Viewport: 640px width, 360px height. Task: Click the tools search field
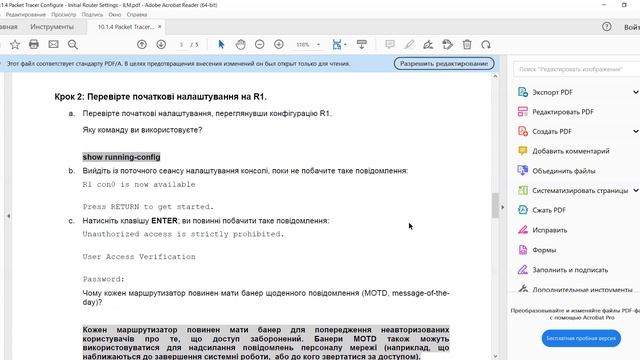[576, 69]
